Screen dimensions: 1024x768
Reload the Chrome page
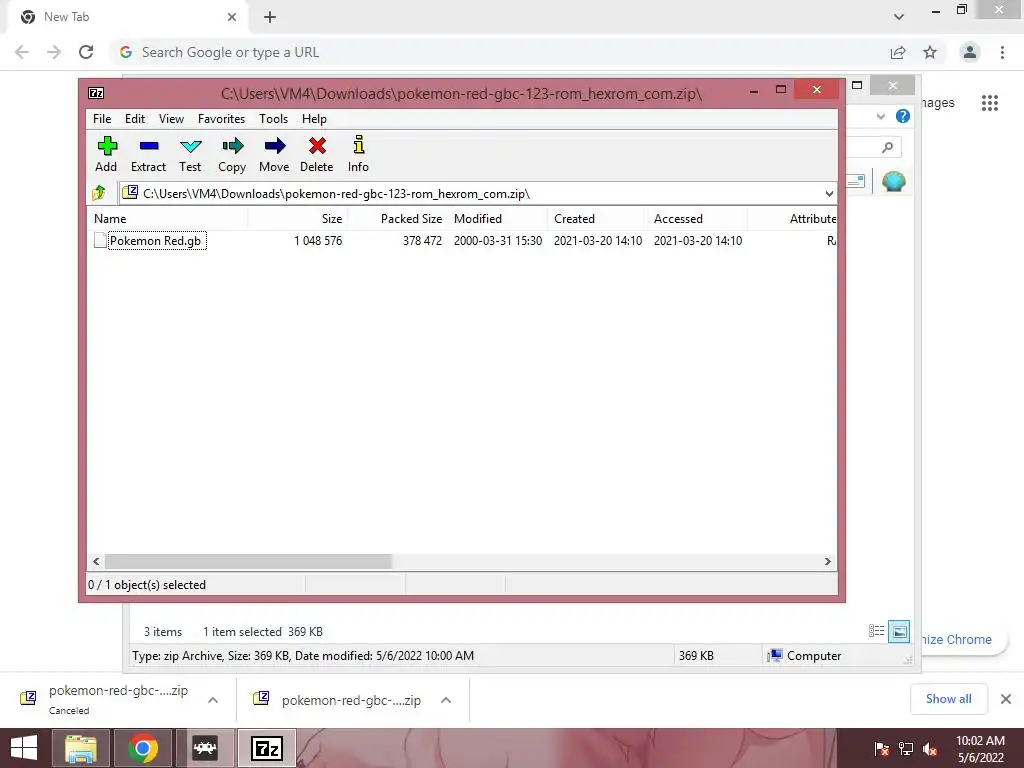click(x=86, y=52)
